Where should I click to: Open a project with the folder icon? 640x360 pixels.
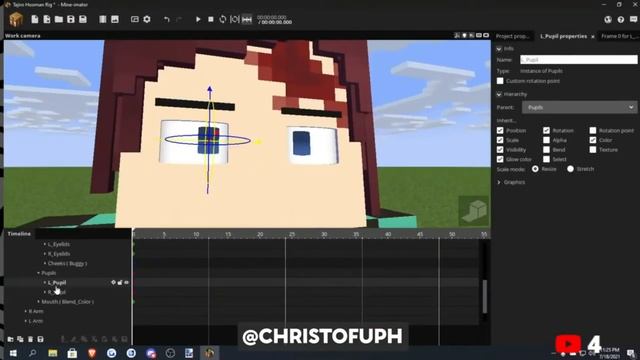pos(59,19)
